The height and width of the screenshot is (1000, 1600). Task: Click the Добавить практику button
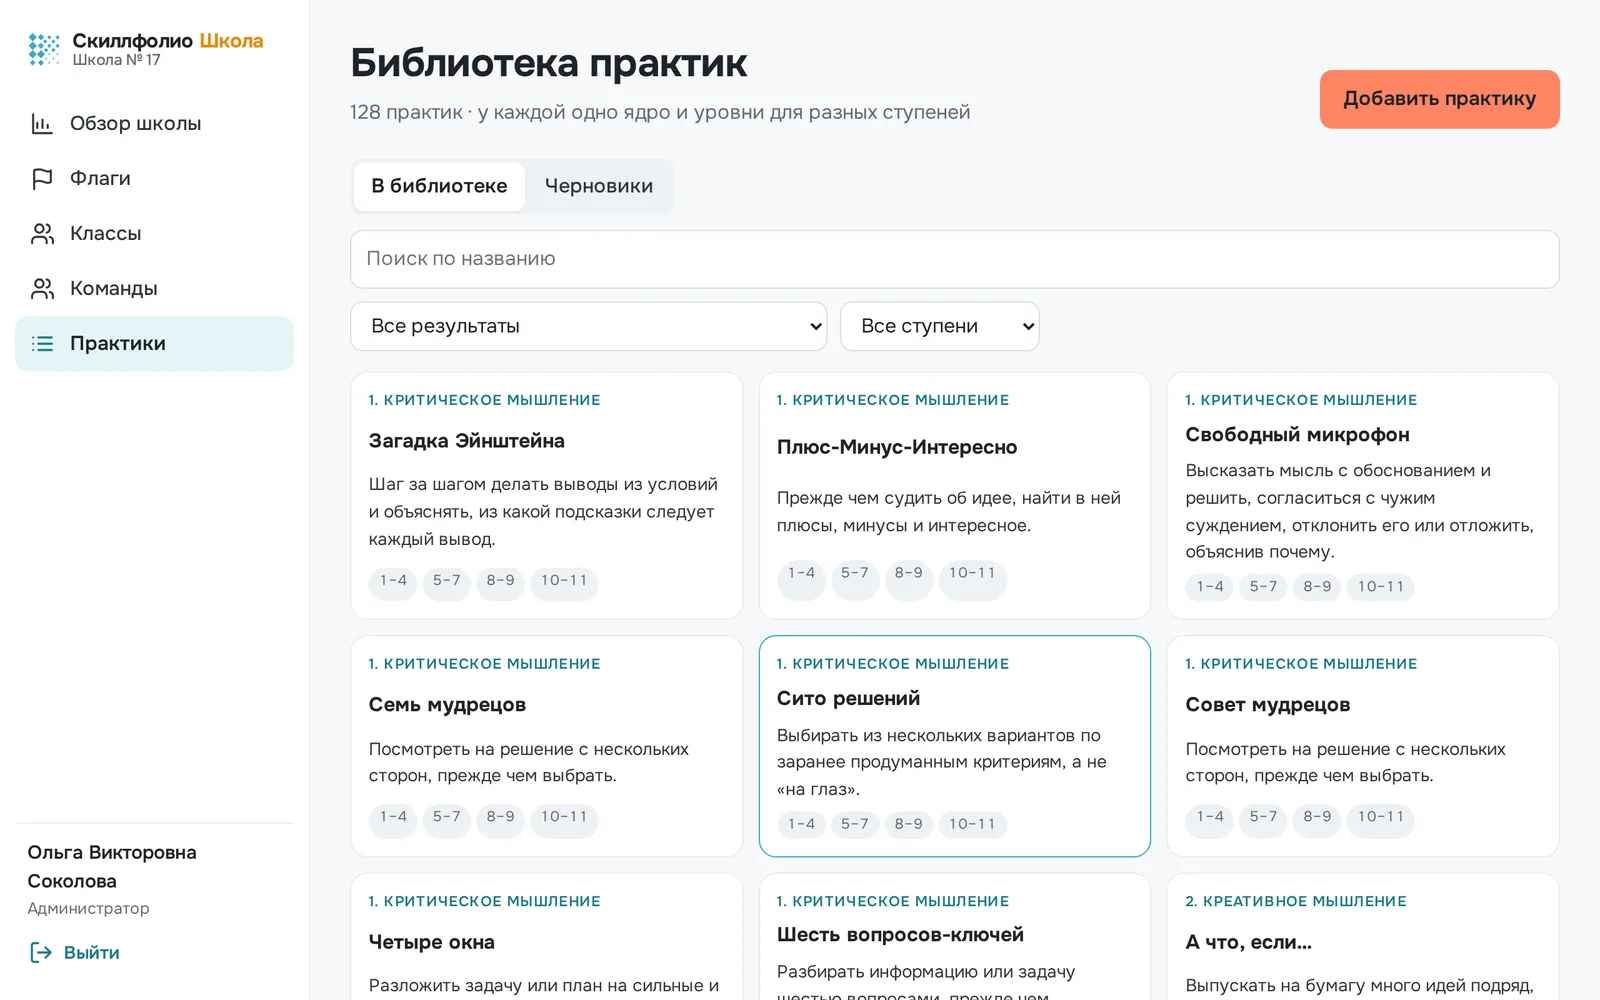pyautogui.click(x=1439, y=99)
